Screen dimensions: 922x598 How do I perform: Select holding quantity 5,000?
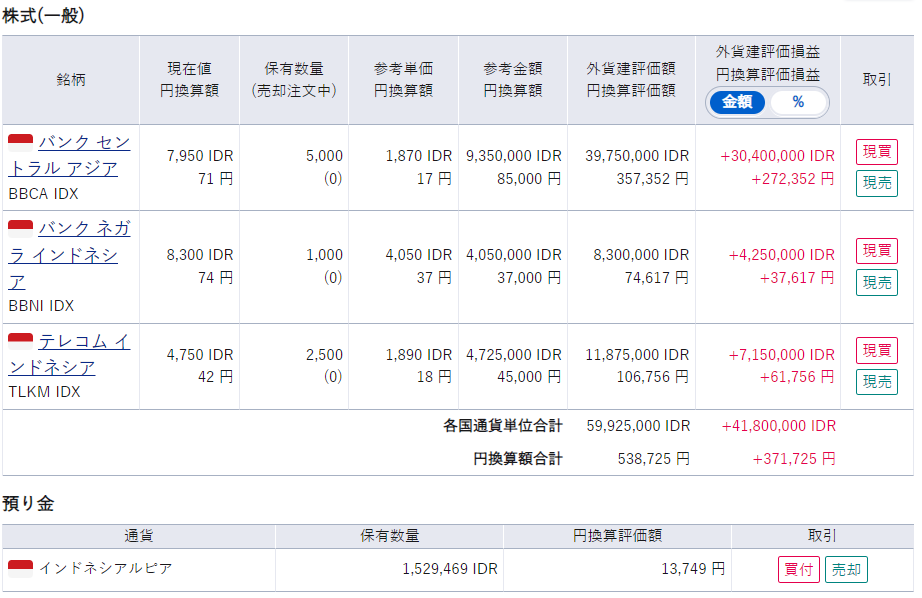point(324,156)
